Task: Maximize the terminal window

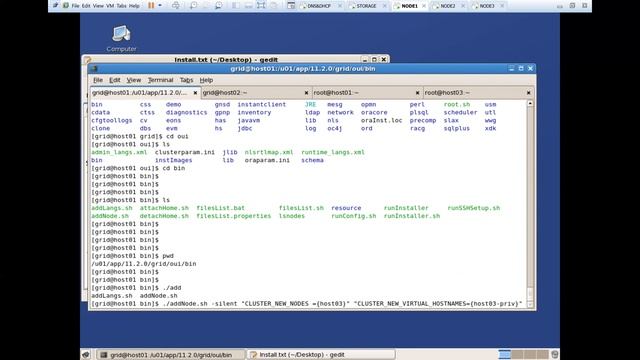Action: (x=521, y=69)
